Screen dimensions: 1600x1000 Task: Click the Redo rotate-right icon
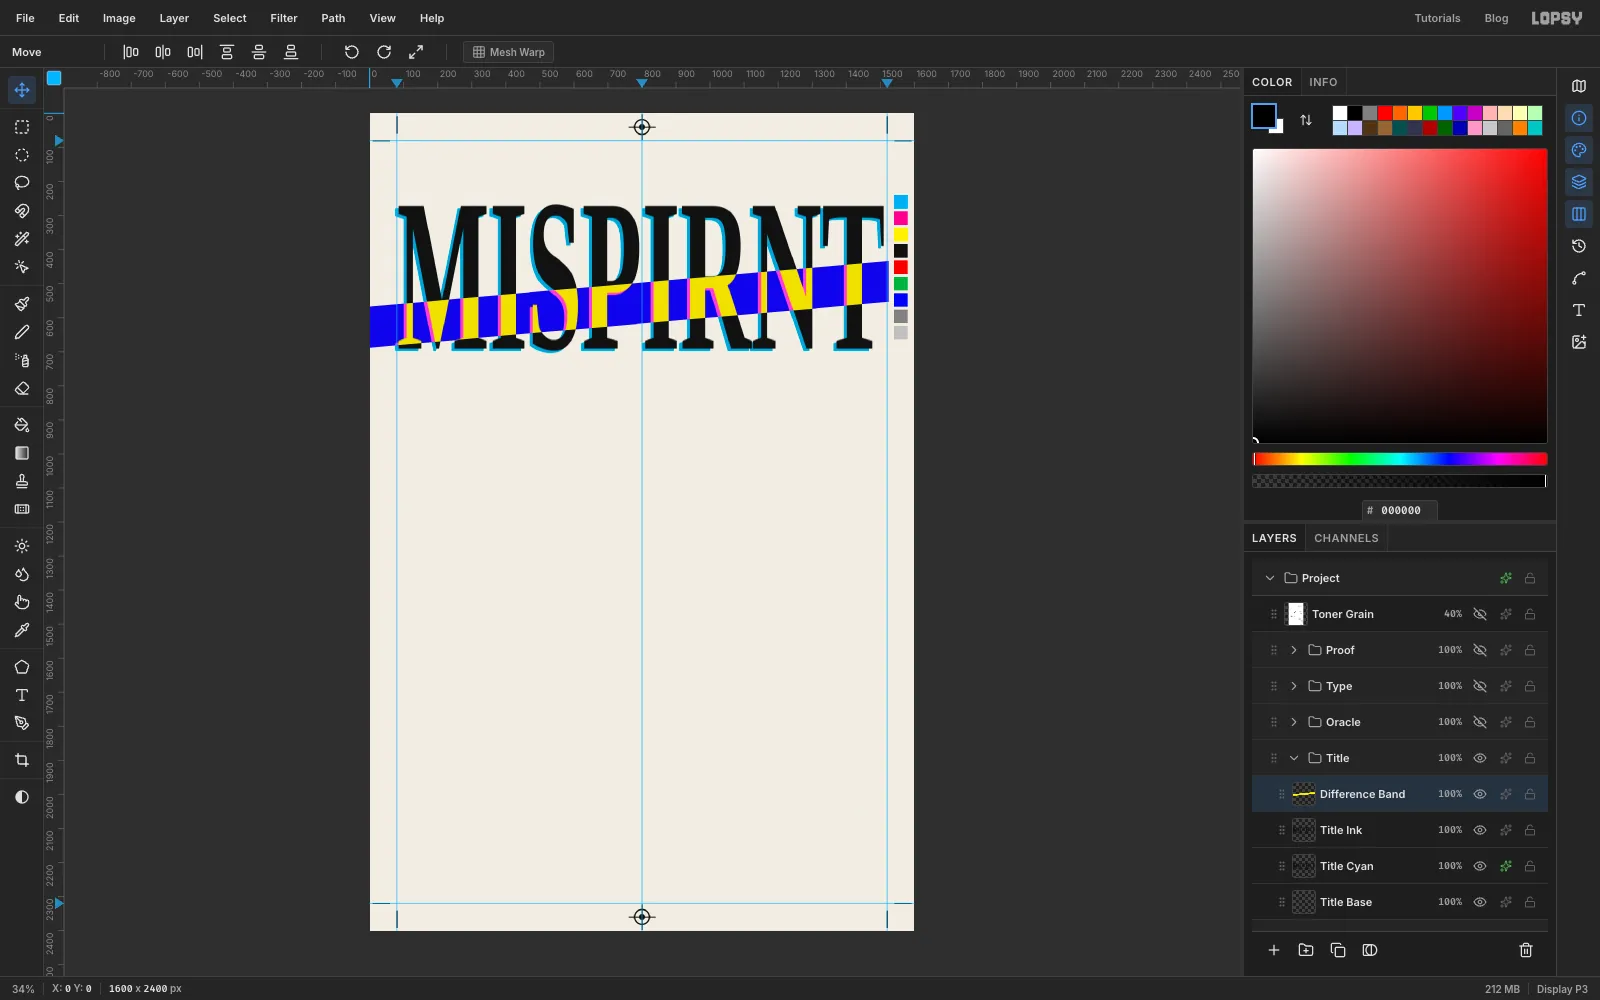pos(384,52)
